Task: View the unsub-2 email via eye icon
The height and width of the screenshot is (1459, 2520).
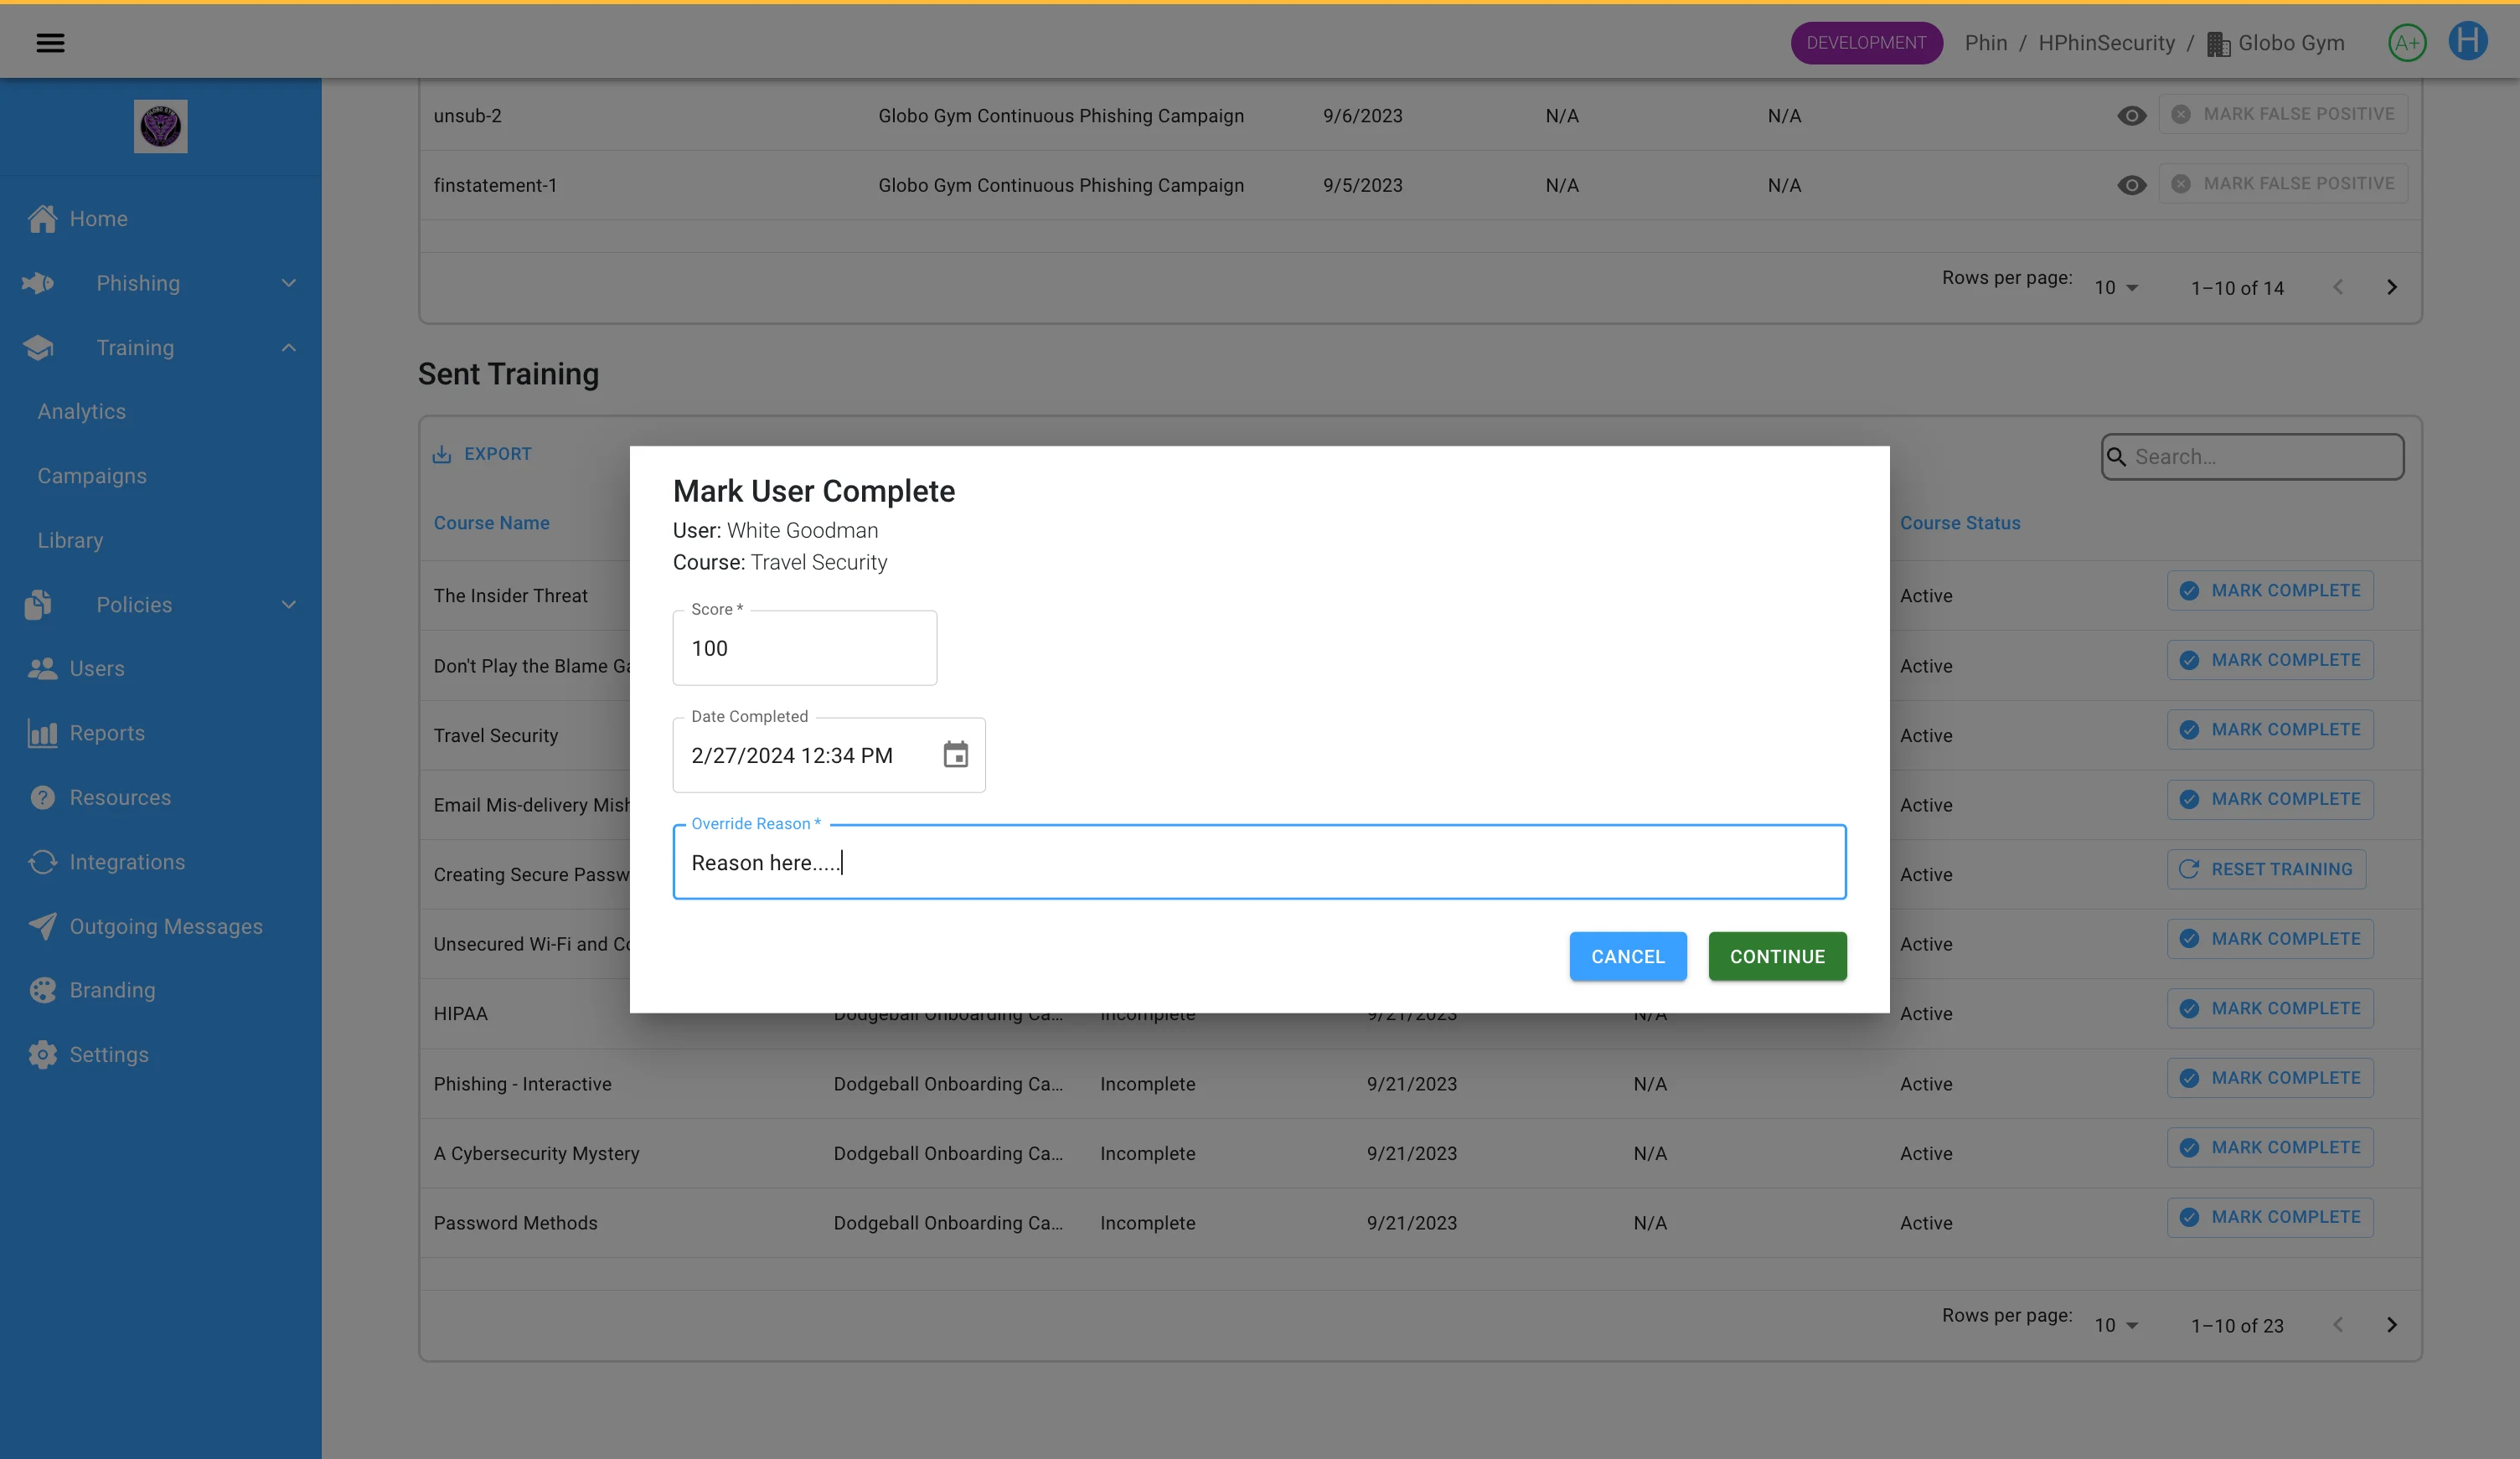Action: tap(2131, 116)
